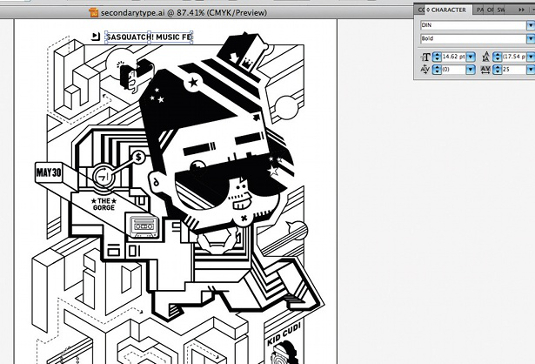Click the tracking stepper arrows
535x364 pixels.
pos(497,70)
